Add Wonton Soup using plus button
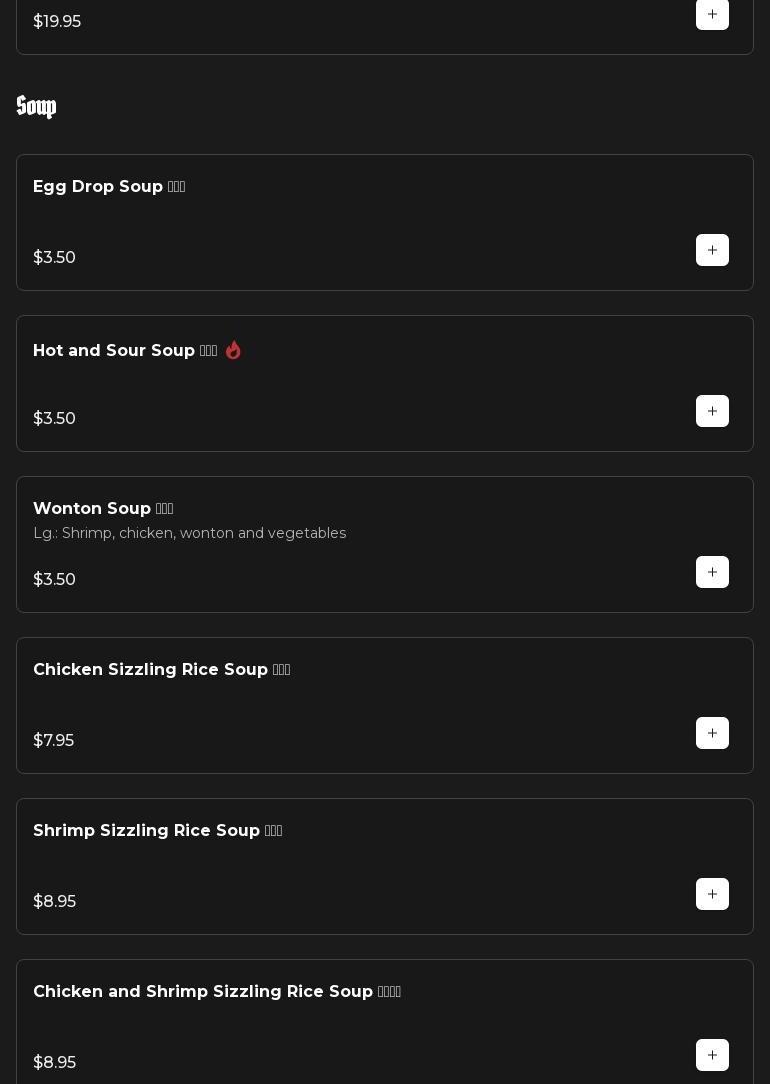Viewport: 770px width, 1084px height. tap(712, 572)
